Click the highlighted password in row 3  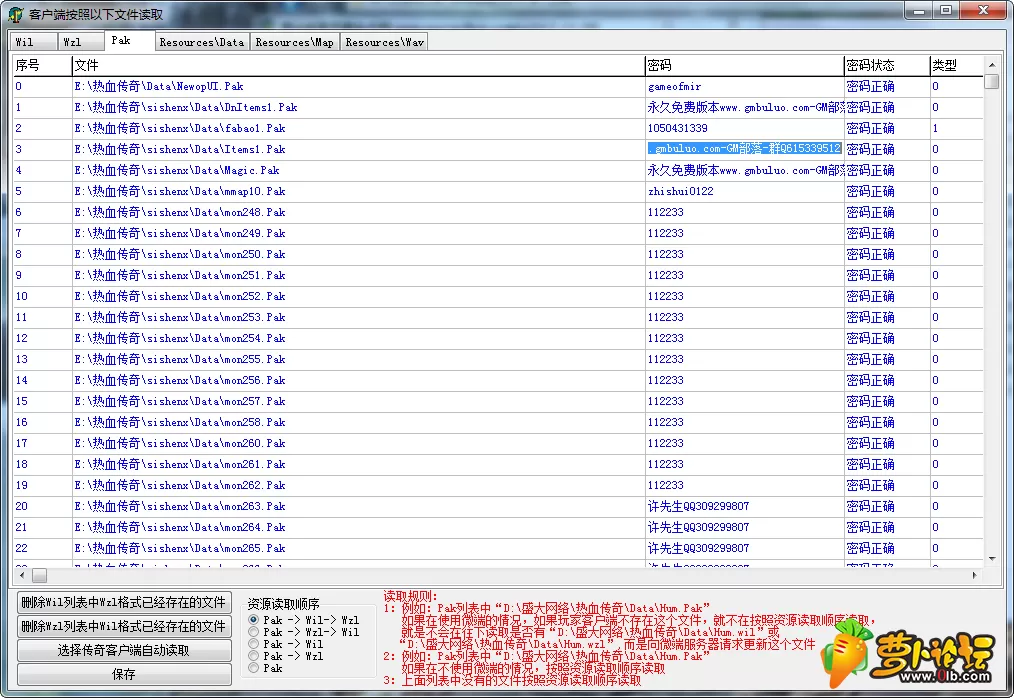744,149
